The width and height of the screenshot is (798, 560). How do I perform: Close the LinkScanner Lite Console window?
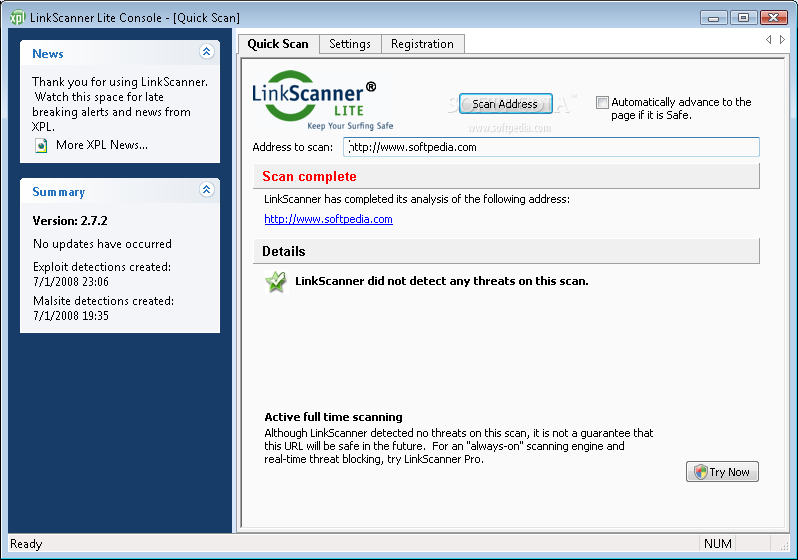[774, 18]
